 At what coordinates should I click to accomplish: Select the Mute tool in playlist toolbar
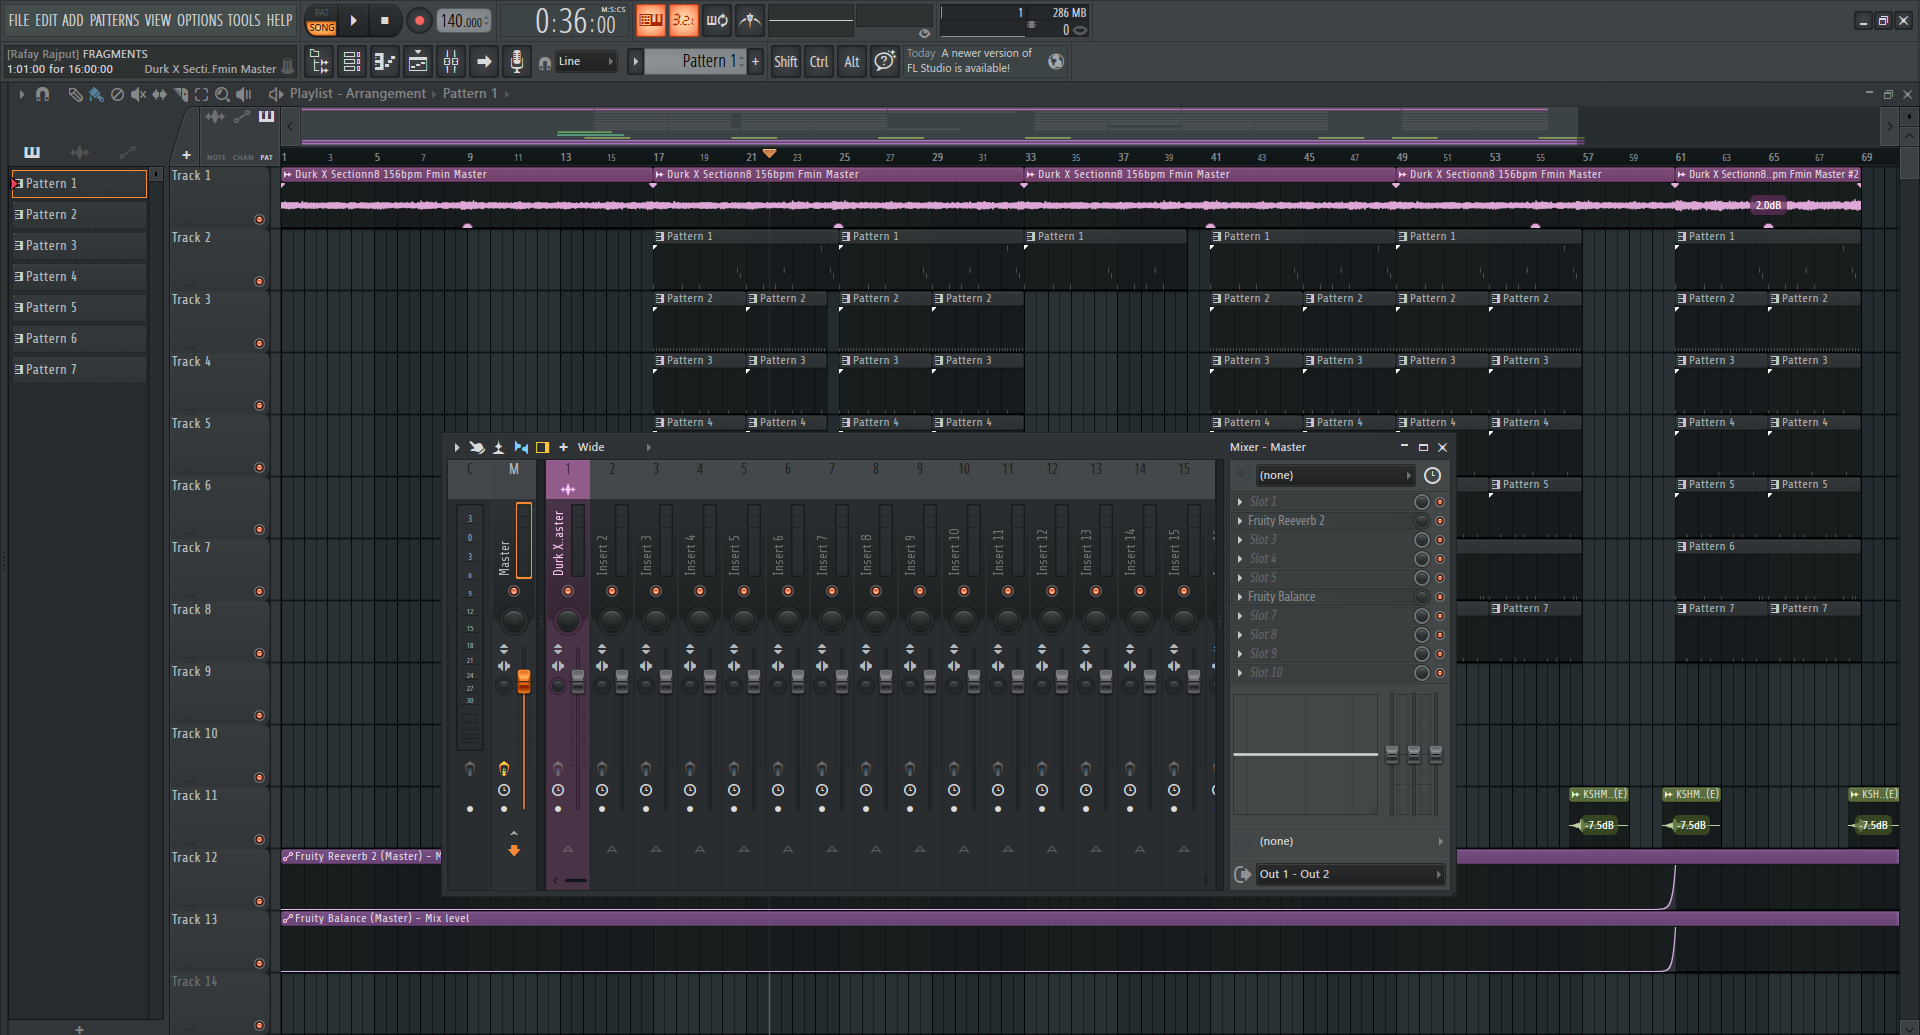pos(138,94)
